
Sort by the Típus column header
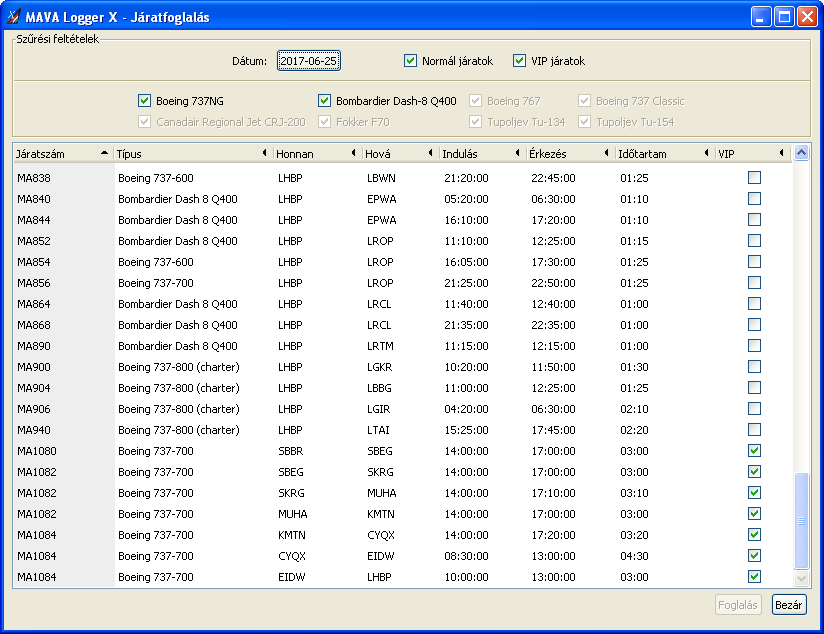coord(192,154)
